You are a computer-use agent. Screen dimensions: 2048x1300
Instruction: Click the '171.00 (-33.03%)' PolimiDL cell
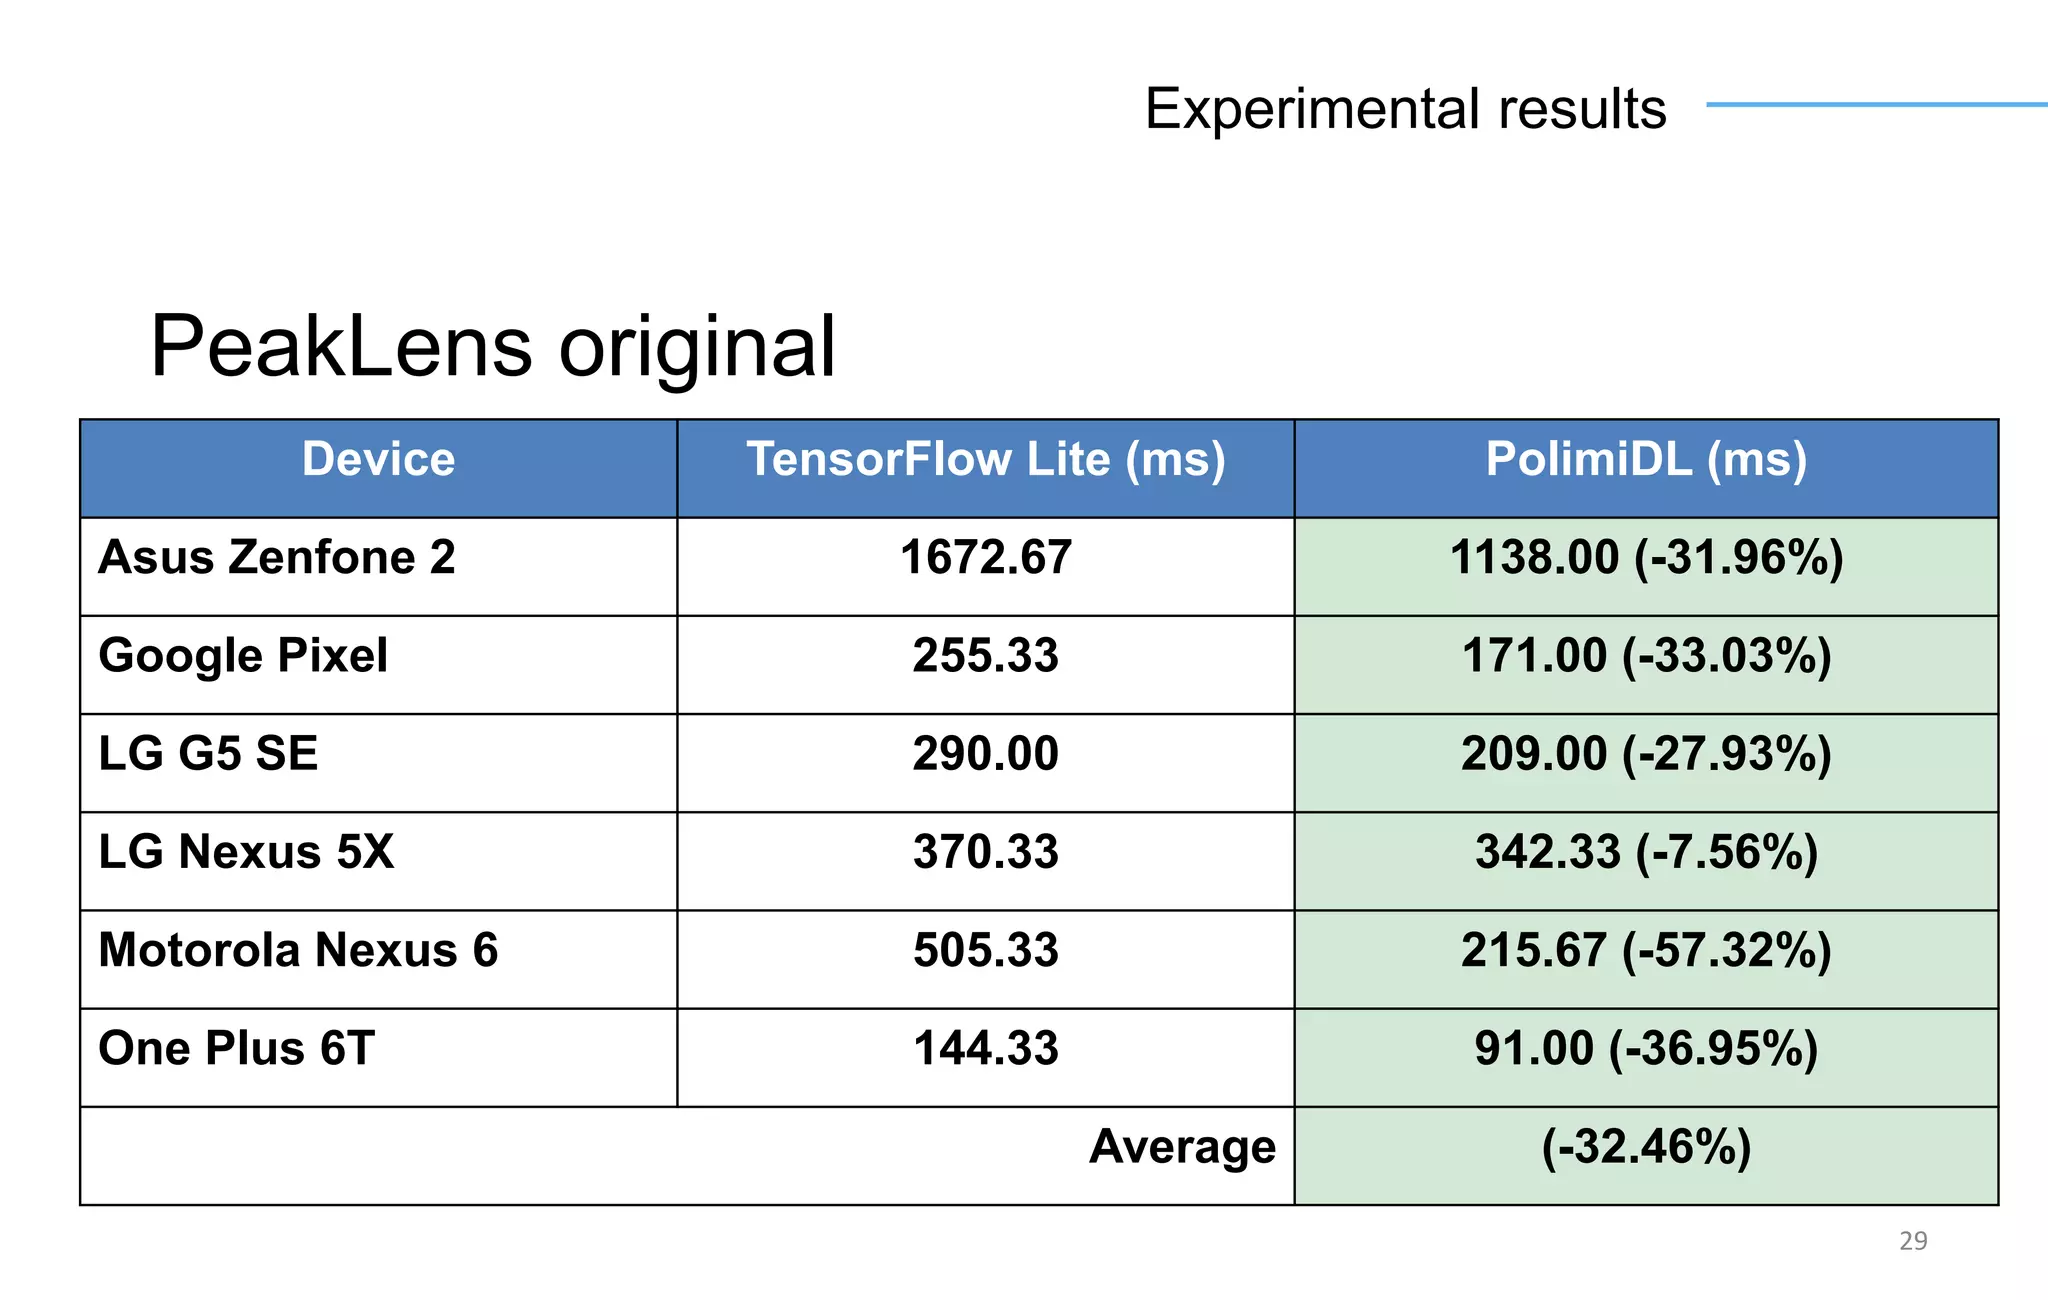1646,664
